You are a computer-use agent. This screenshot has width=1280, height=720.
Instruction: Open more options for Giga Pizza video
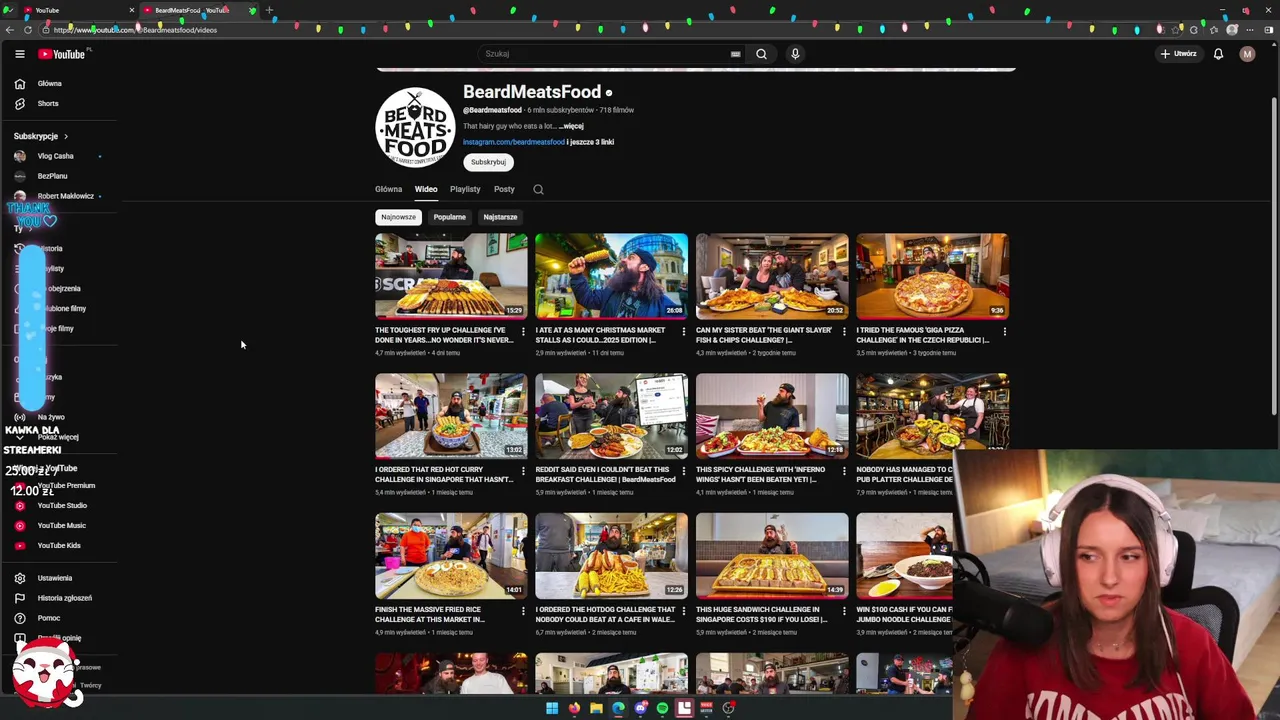click(x=1004, y=331)
